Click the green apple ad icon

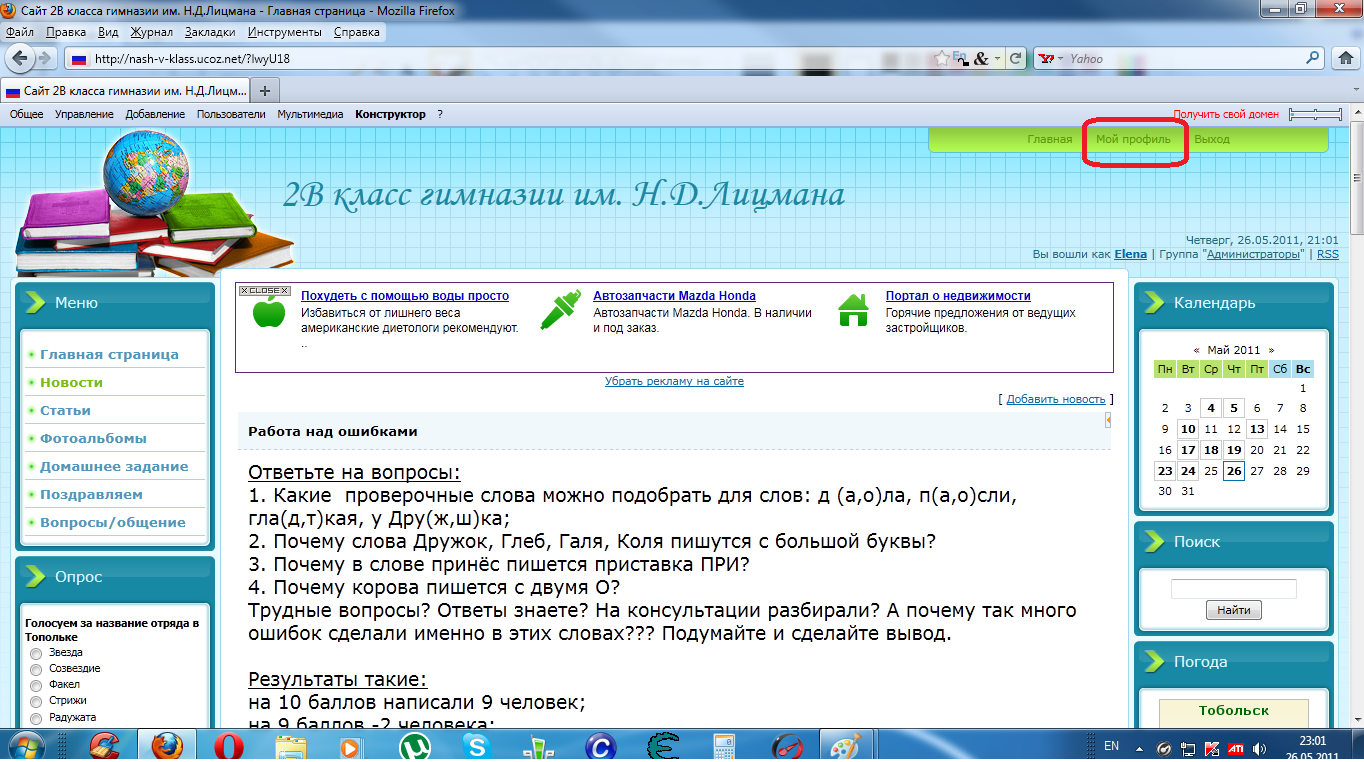pyautogui.click(x=268, y=312)
